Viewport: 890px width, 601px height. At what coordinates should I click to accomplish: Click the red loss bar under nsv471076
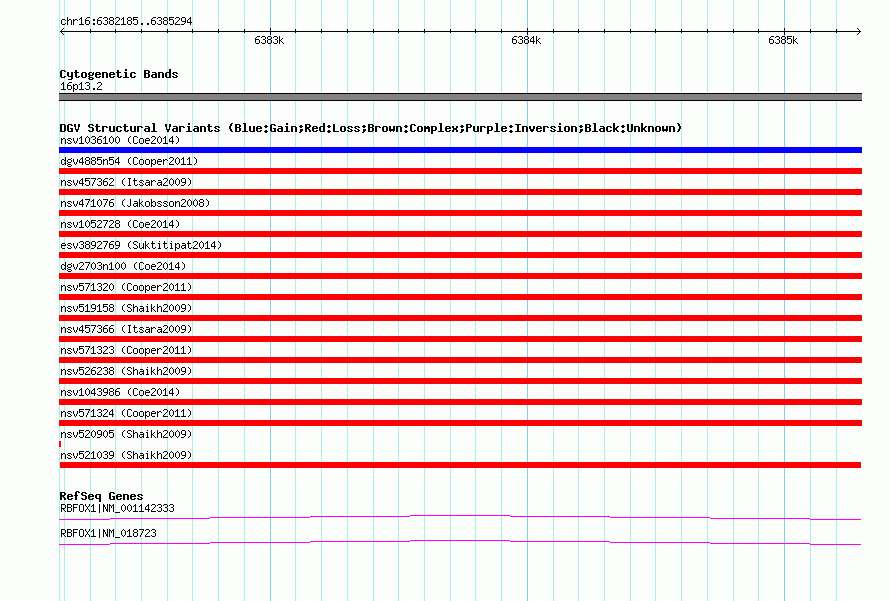(x=460, y=213)
